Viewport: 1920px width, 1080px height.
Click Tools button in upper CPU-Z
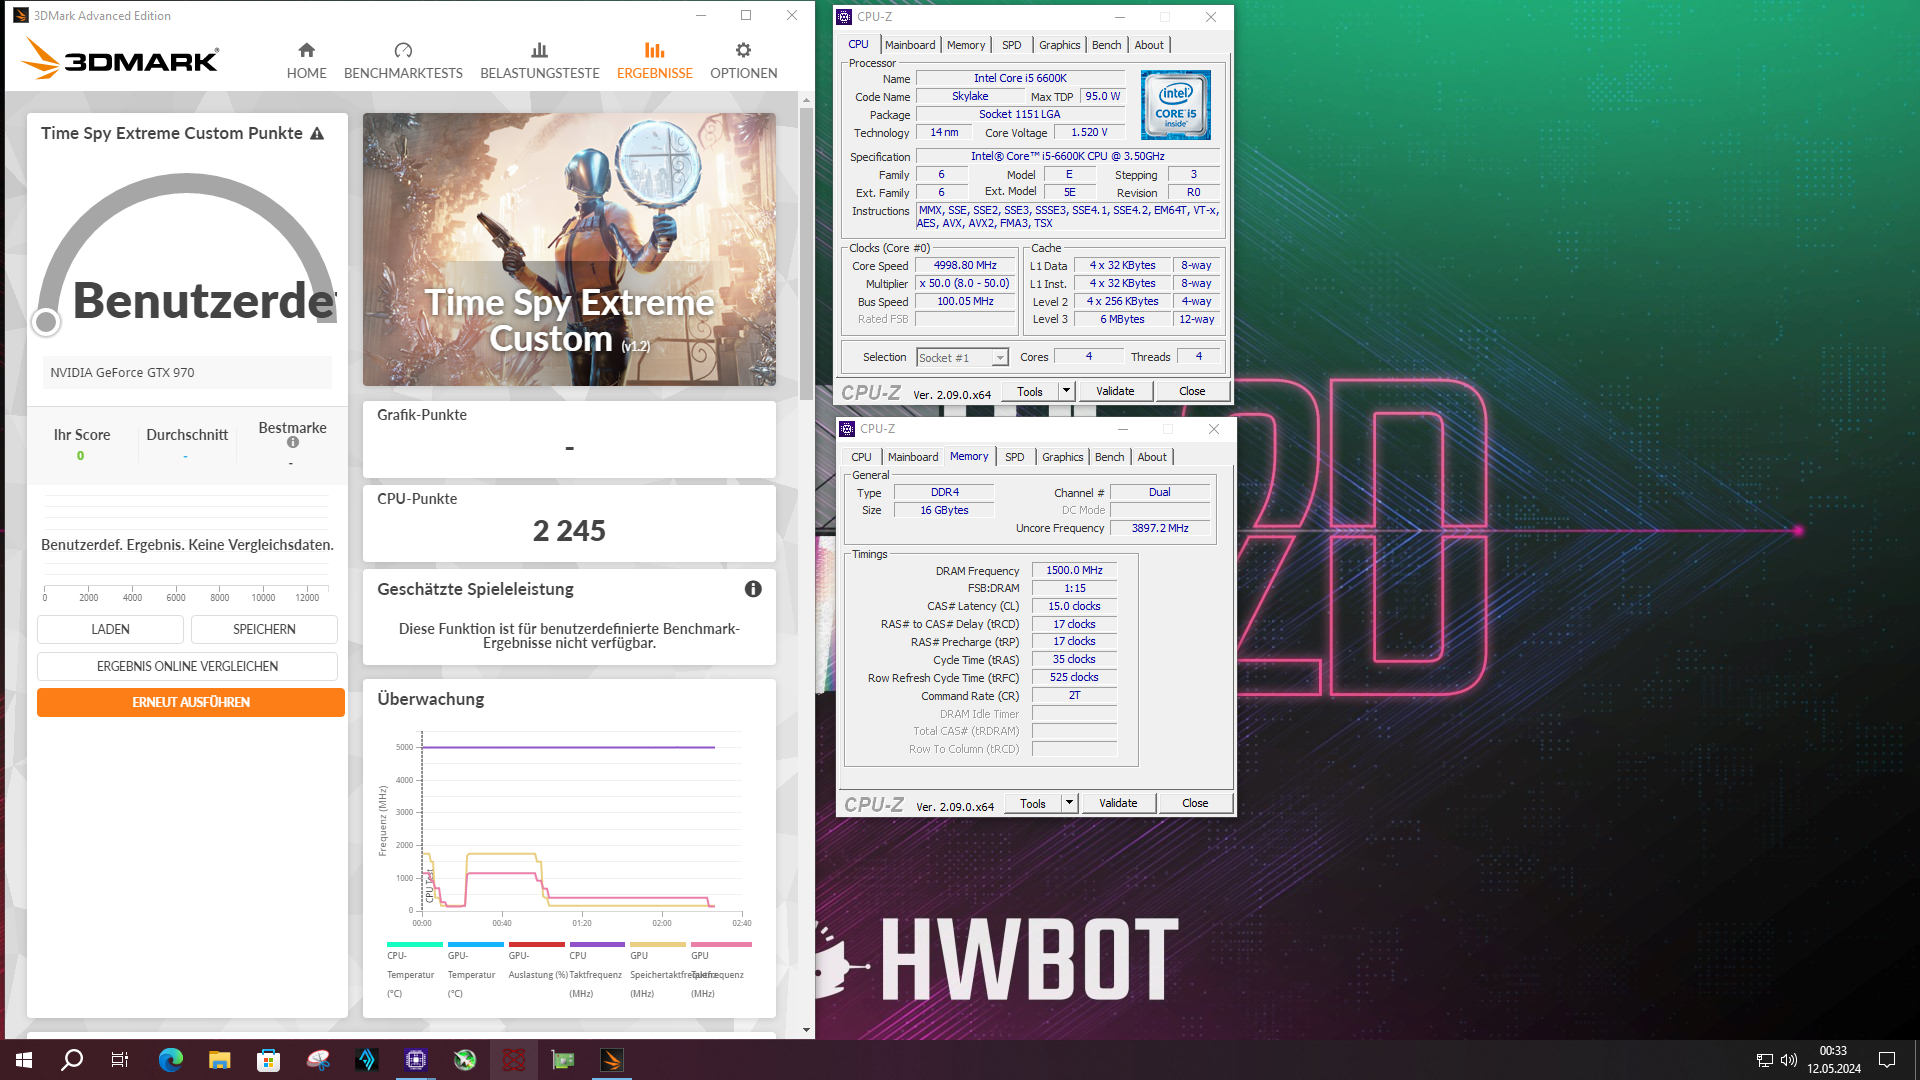point(1030,391)
